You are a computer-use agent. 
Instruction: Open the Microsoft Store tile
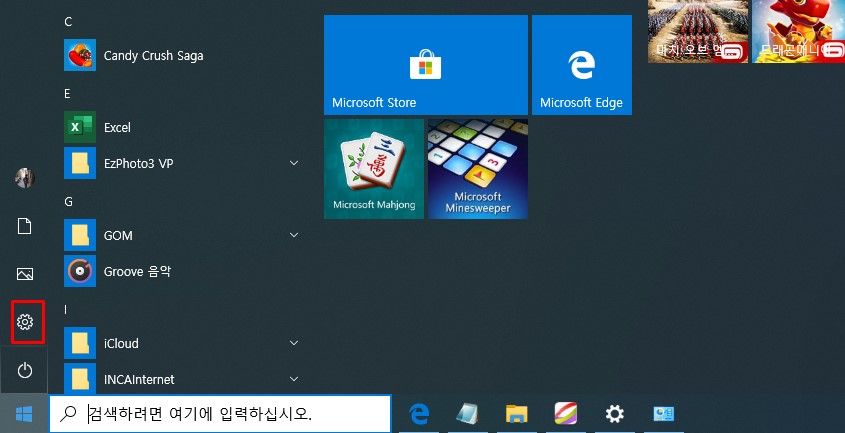(x=426, y=65)
